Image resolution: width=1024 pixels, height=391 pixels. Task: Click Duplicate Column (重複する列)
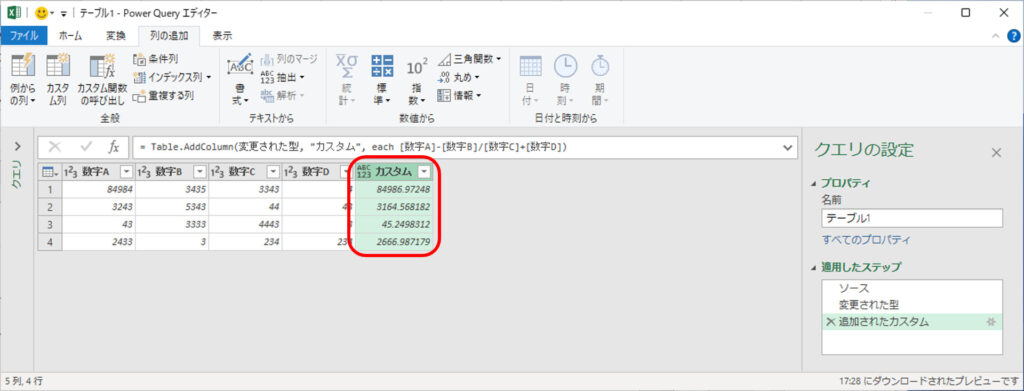pos(163,96)
